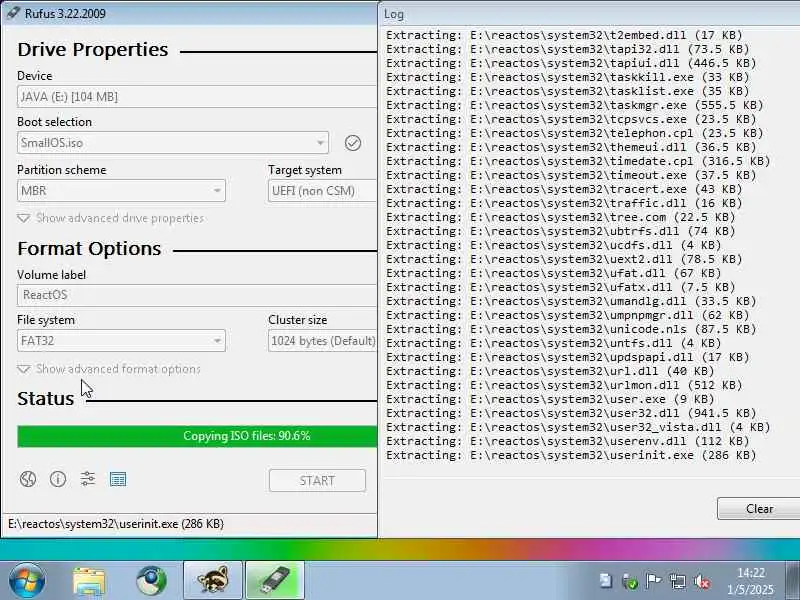Open the Device JAVA (E:) dropdown
This screenshot has width=800, height=600.
(x=197, y=97)
